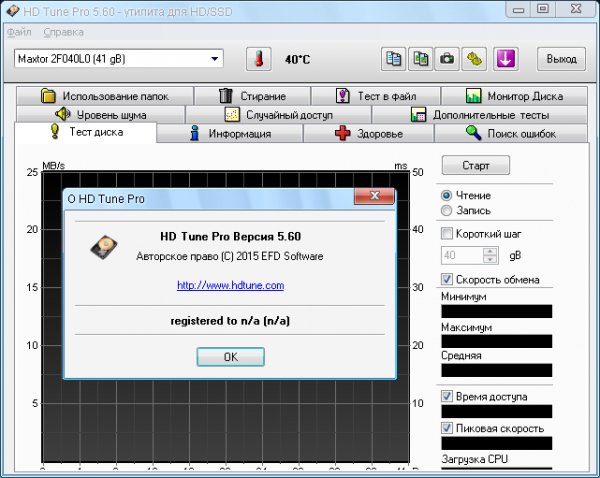This screenshot has width=600, height=478.
Task: Switch to the Использование папок tab
Action: pyautogui.click(x=105, y=96)
